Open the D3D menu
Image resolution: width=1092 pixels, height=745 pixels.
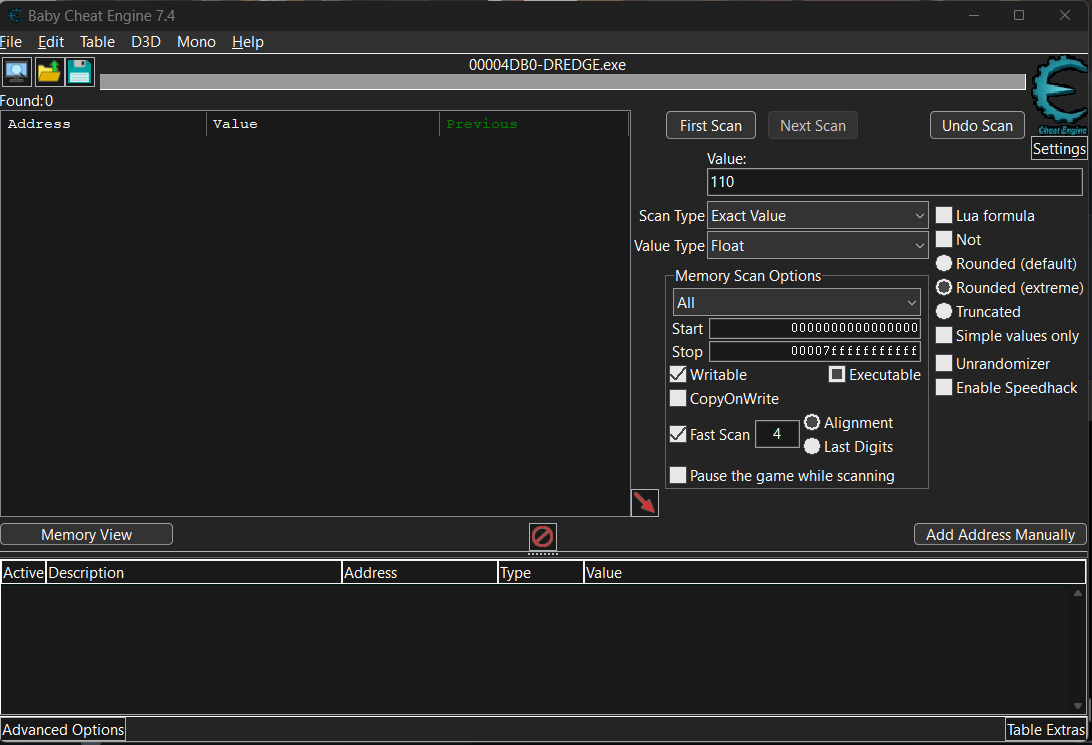click(146, 42)
